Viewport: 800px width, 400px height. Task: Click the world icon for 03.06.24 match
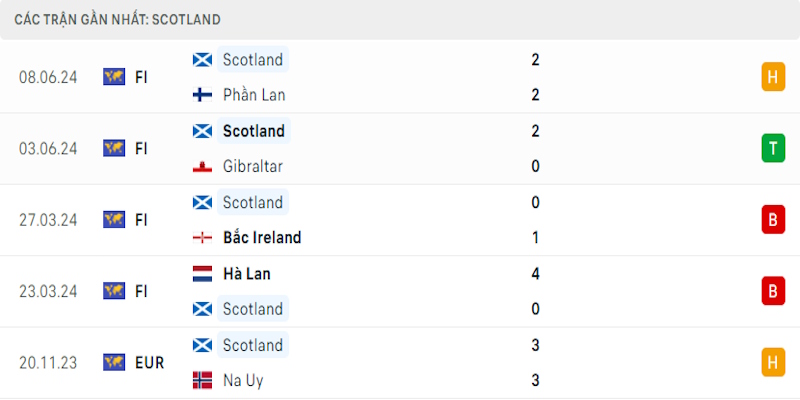point(114,148)
